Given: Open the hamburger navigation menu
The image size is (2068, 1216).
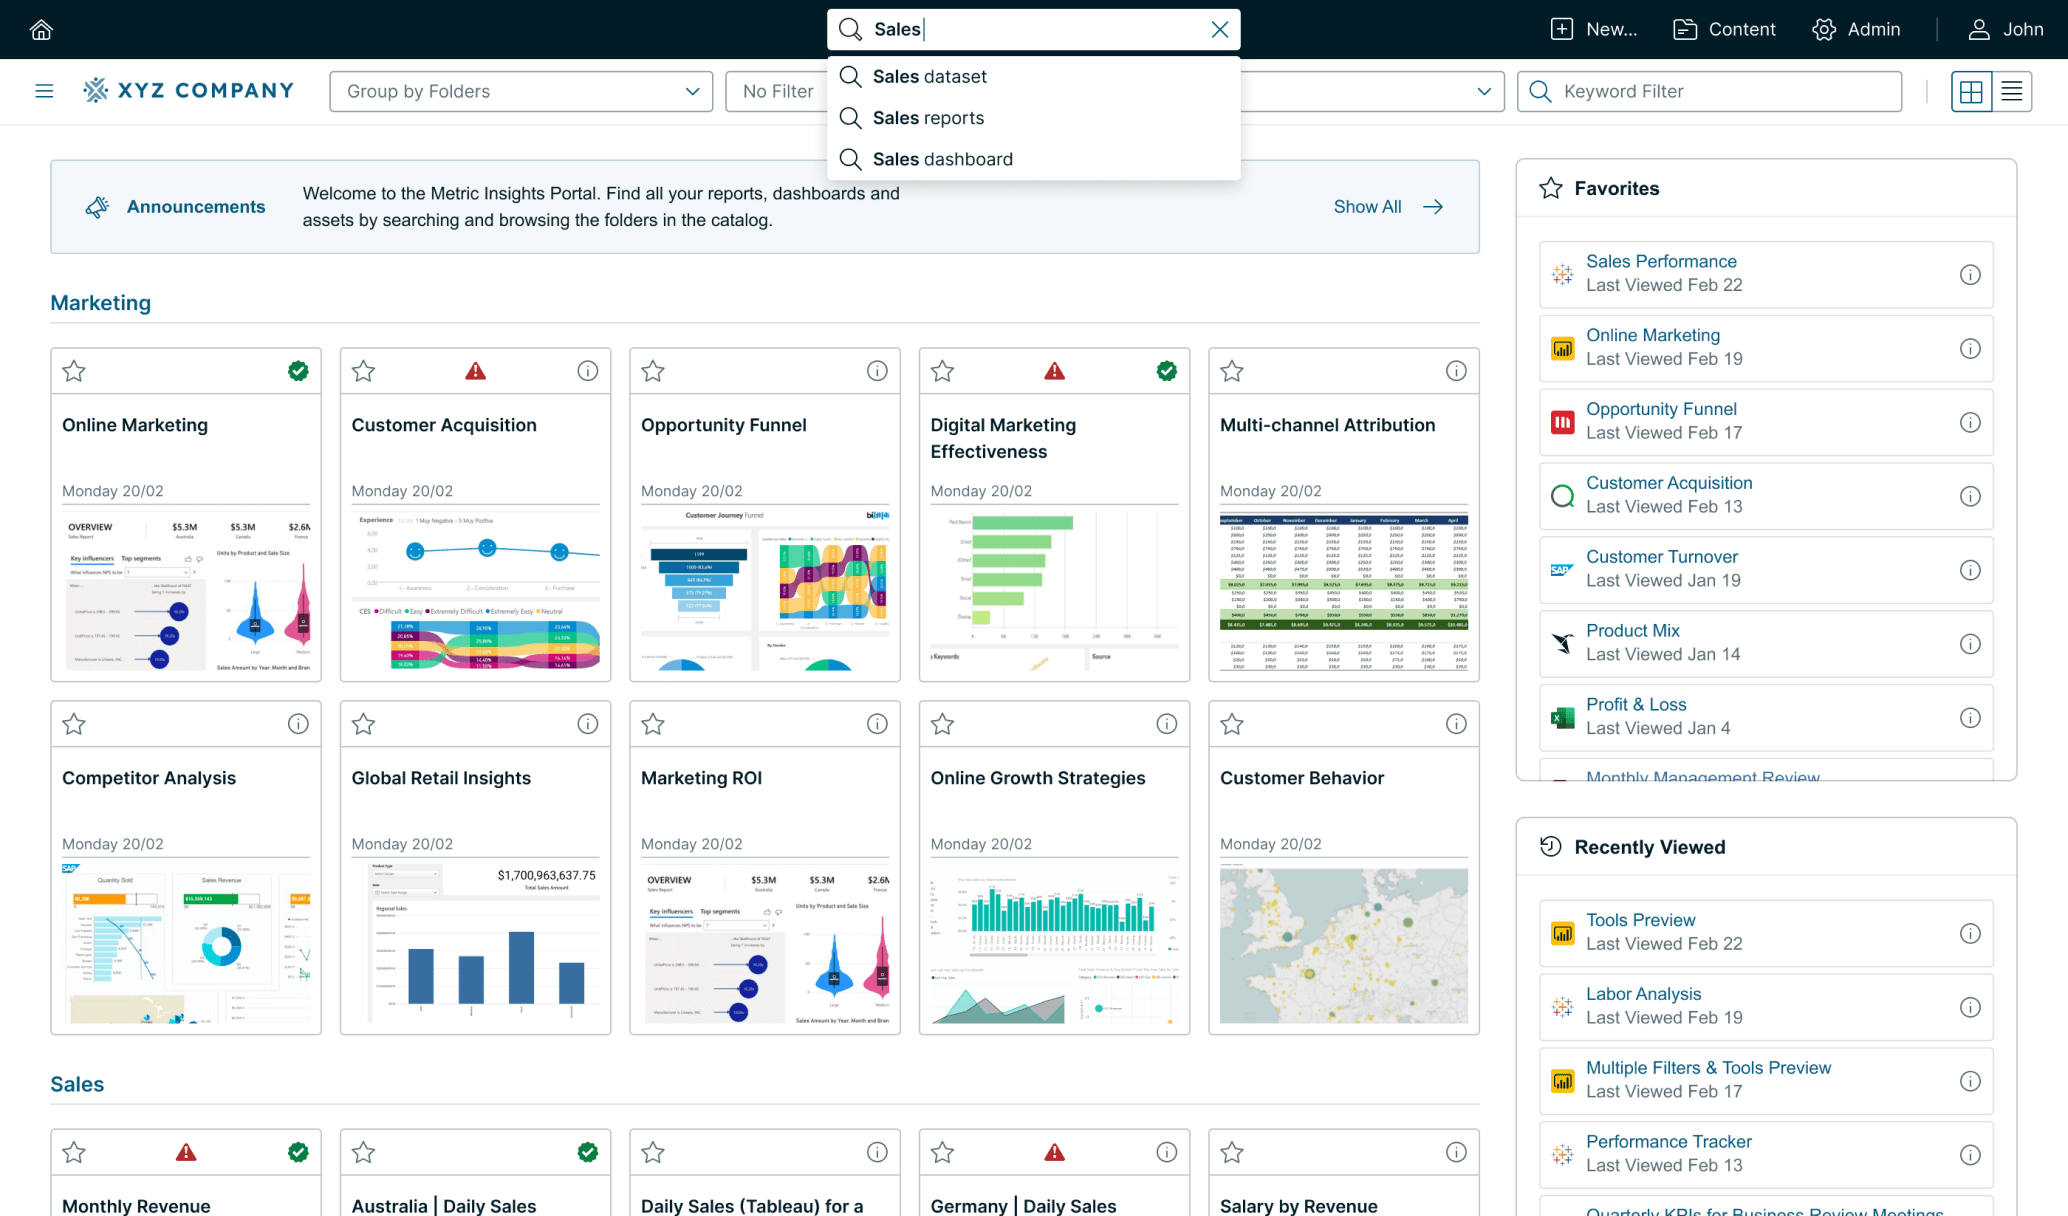Looking at the screenshot, I should click(44, 91).
